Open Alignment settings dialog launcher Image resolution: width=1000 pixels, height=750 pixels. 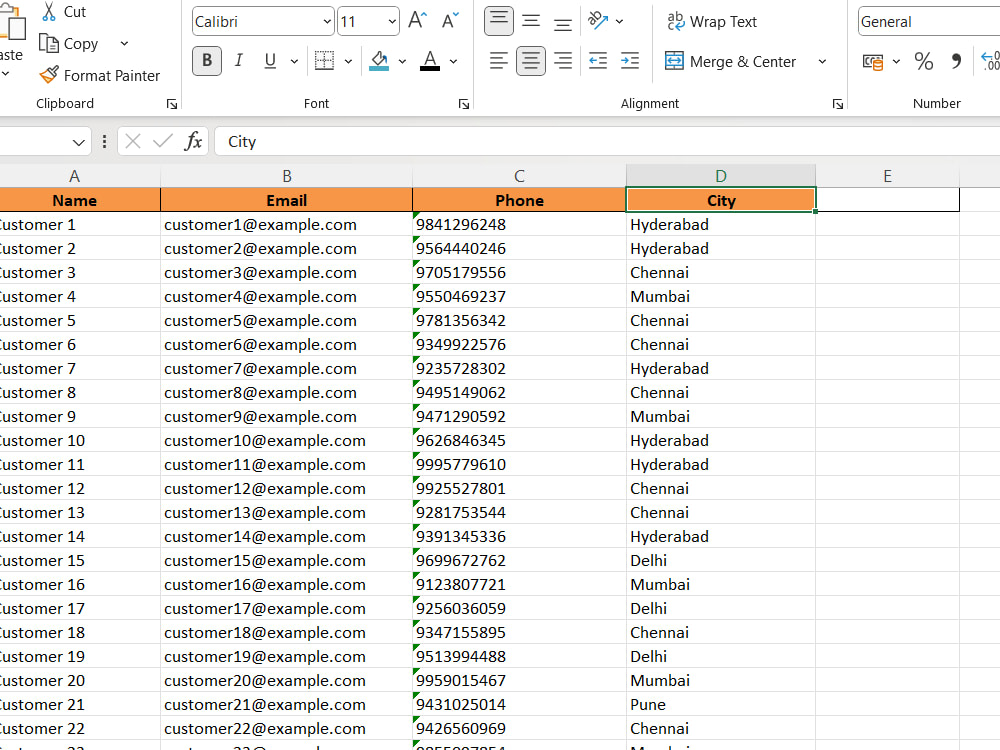click(x=837, y=104)
